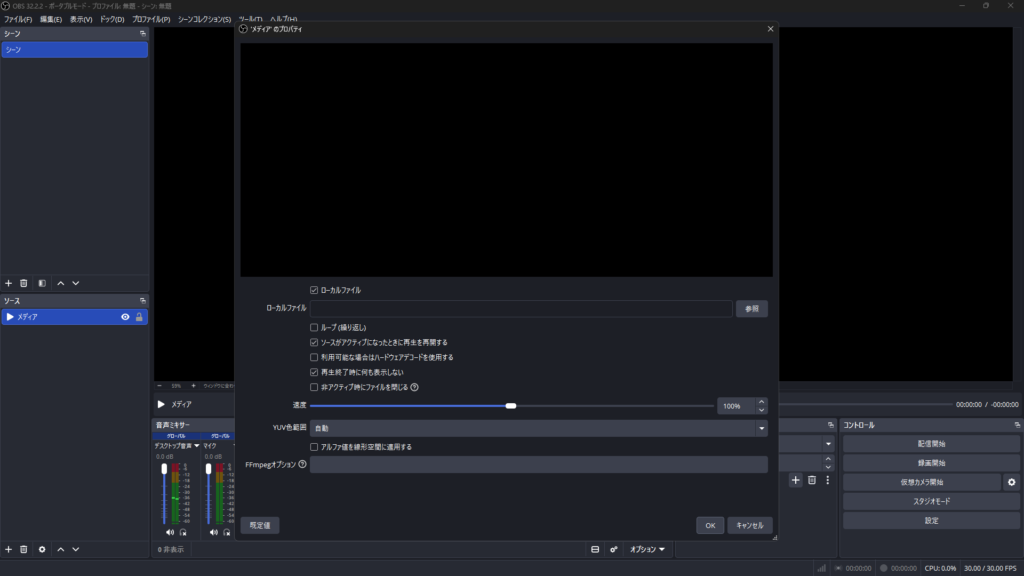1024x576 pixels.
Task: Increase the 速度 value with up arrow
Action: [x=761, y=402]
